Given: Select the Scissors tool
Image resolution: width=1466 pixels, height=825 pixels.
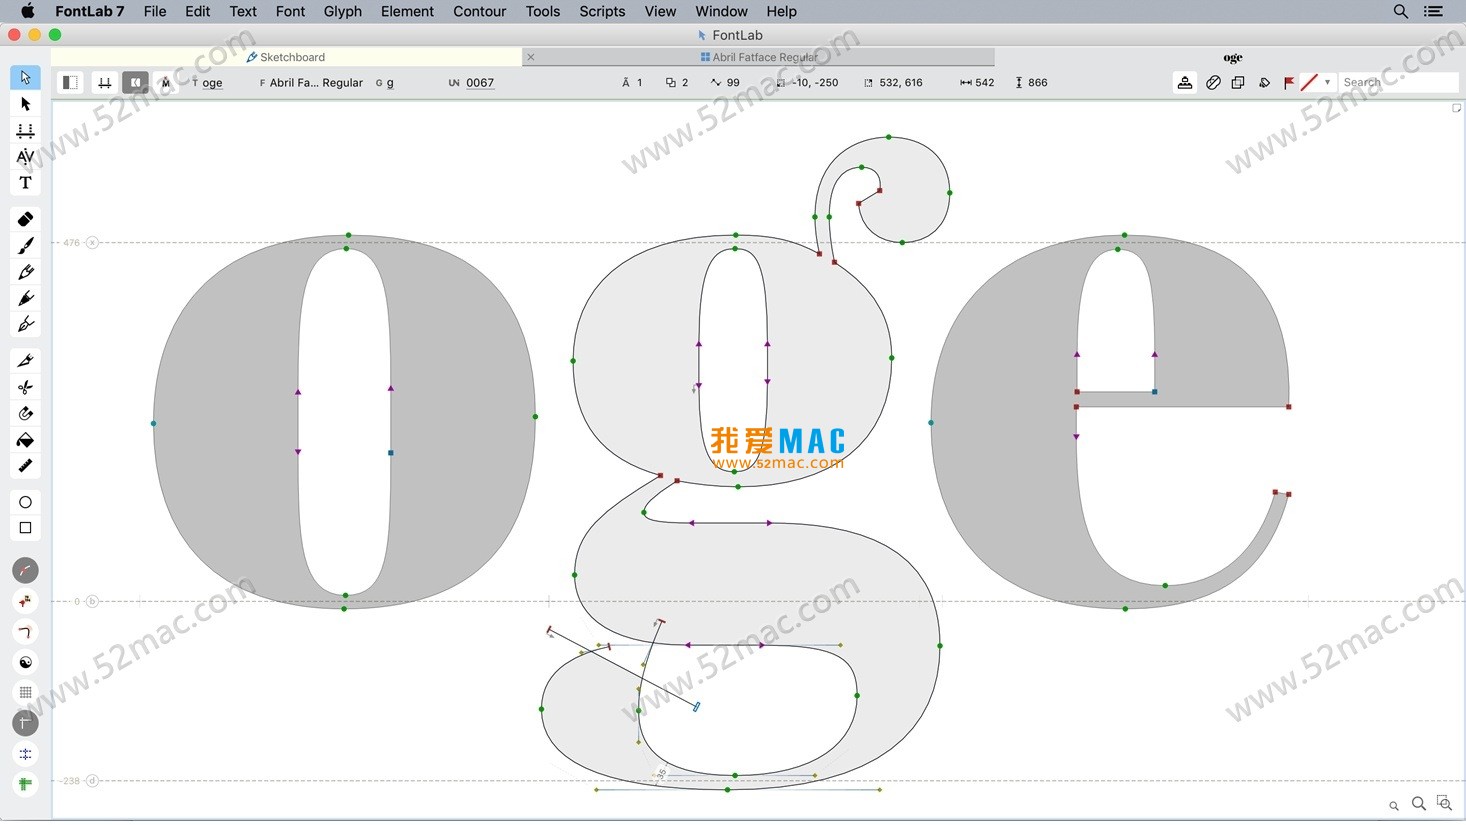Looking at the screenshot, I should pos(25,387).
